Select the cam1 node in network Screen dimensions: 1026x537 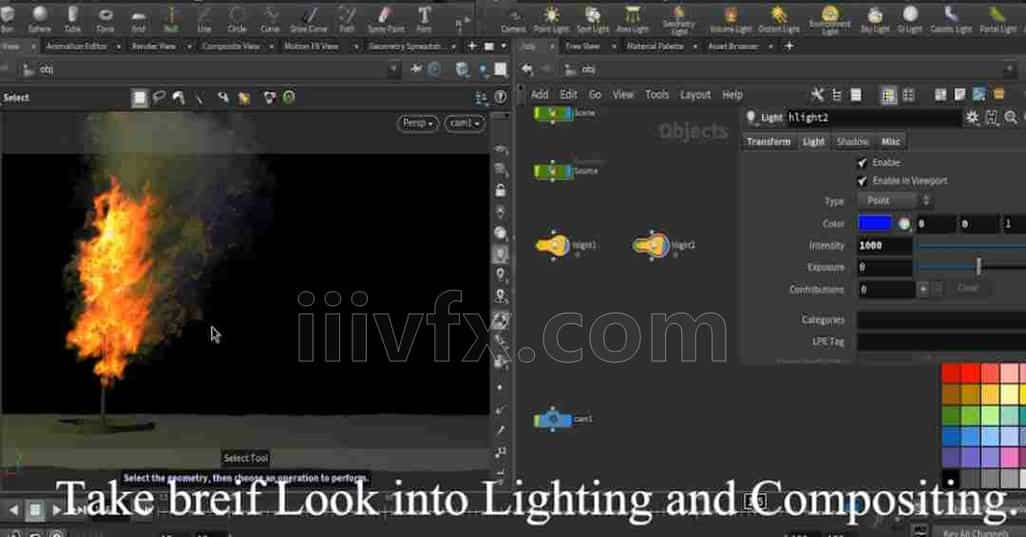point(553,419)
